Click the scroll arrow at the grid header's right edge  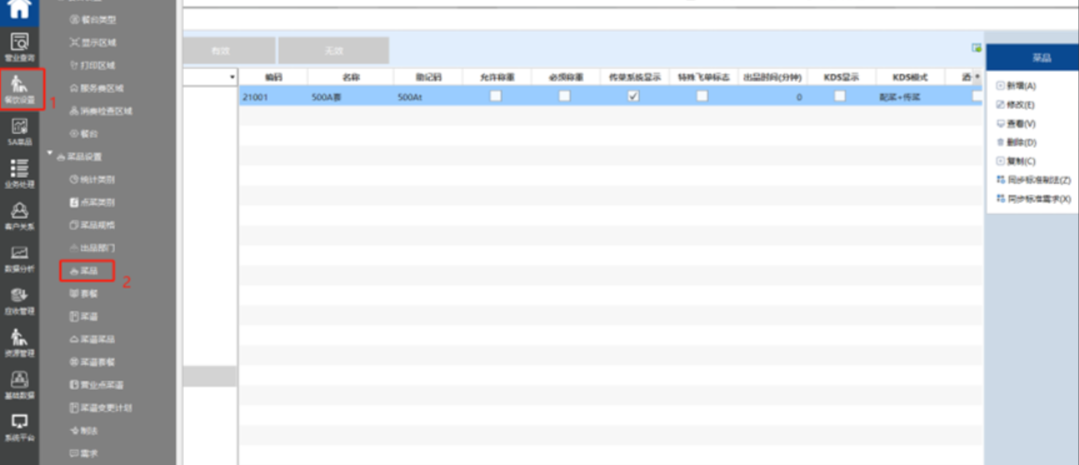pyautogui.click(x=977, y=77)
